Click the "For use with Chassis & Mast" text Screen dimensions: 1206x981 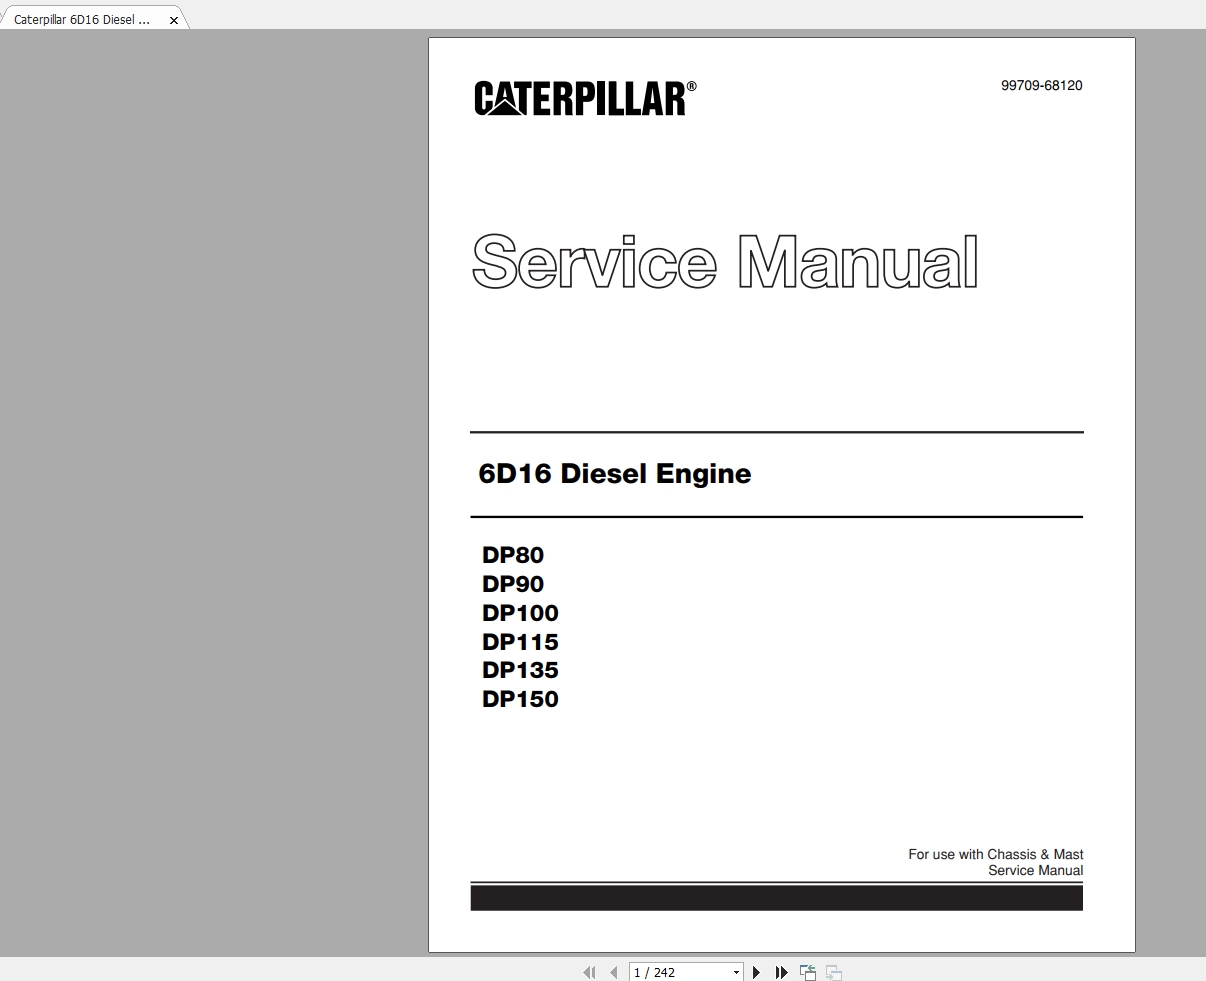coord(995,854)
